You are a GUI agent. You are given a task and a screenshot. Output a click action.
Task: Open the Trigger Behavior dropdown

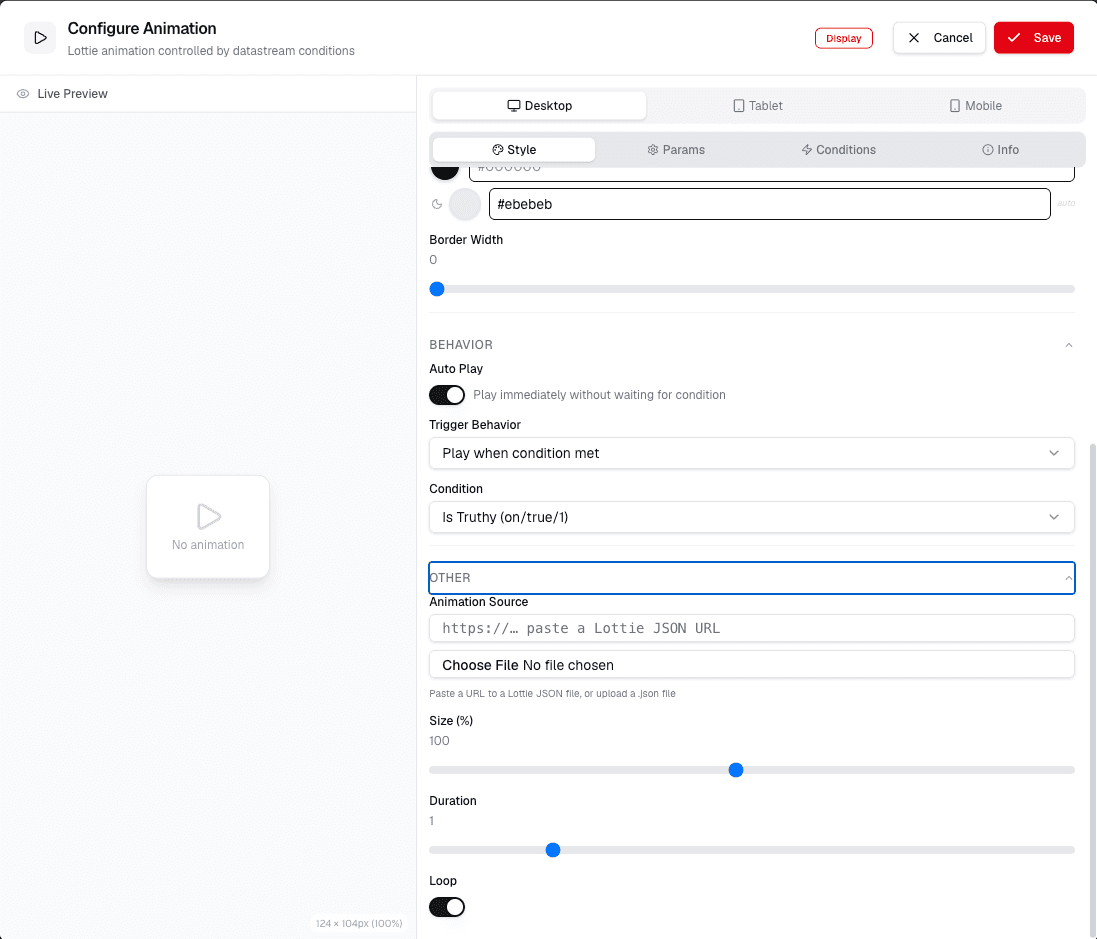click(751, 453)
